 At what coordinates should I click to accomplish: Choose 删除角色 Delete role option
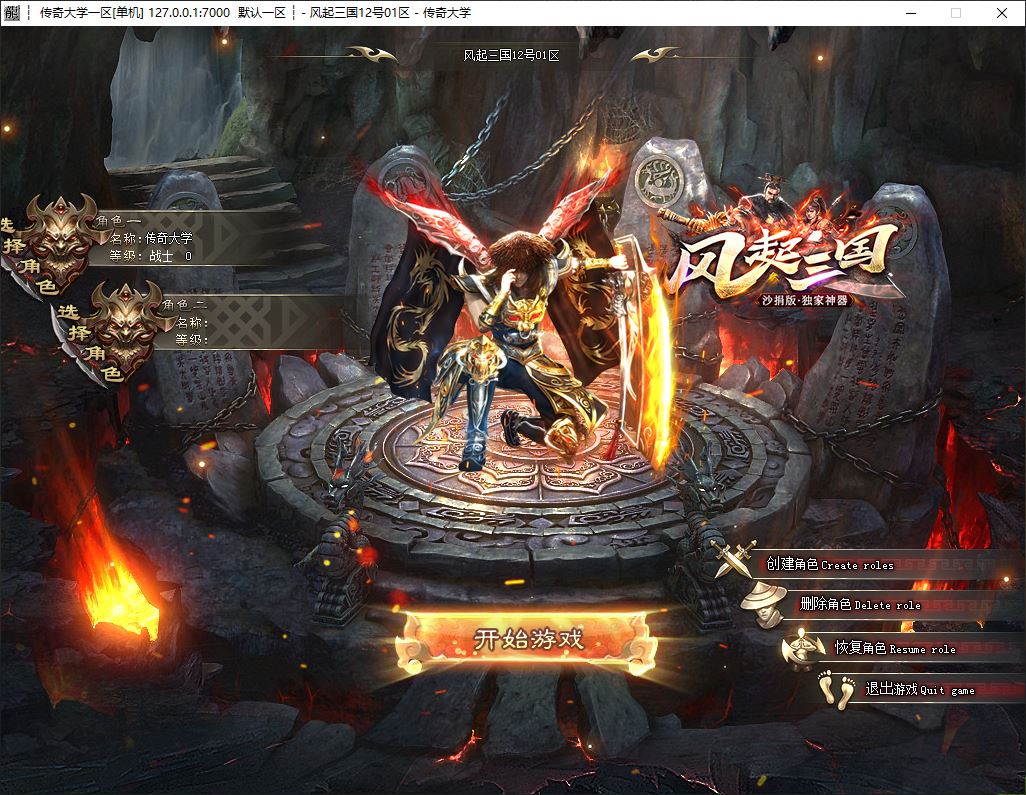tap(860, 605)
